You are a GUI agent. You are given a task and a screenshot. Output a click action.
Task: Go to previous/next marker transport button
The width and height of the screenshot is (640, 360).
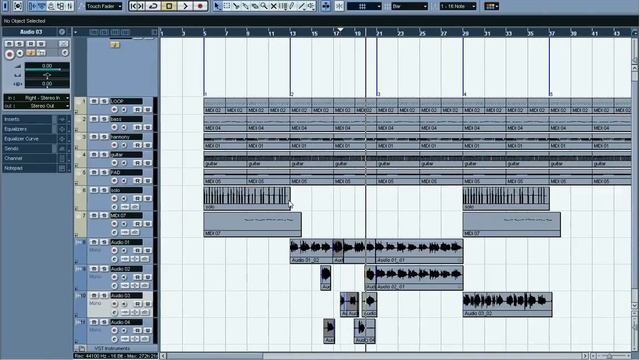(x=137, y=6)
